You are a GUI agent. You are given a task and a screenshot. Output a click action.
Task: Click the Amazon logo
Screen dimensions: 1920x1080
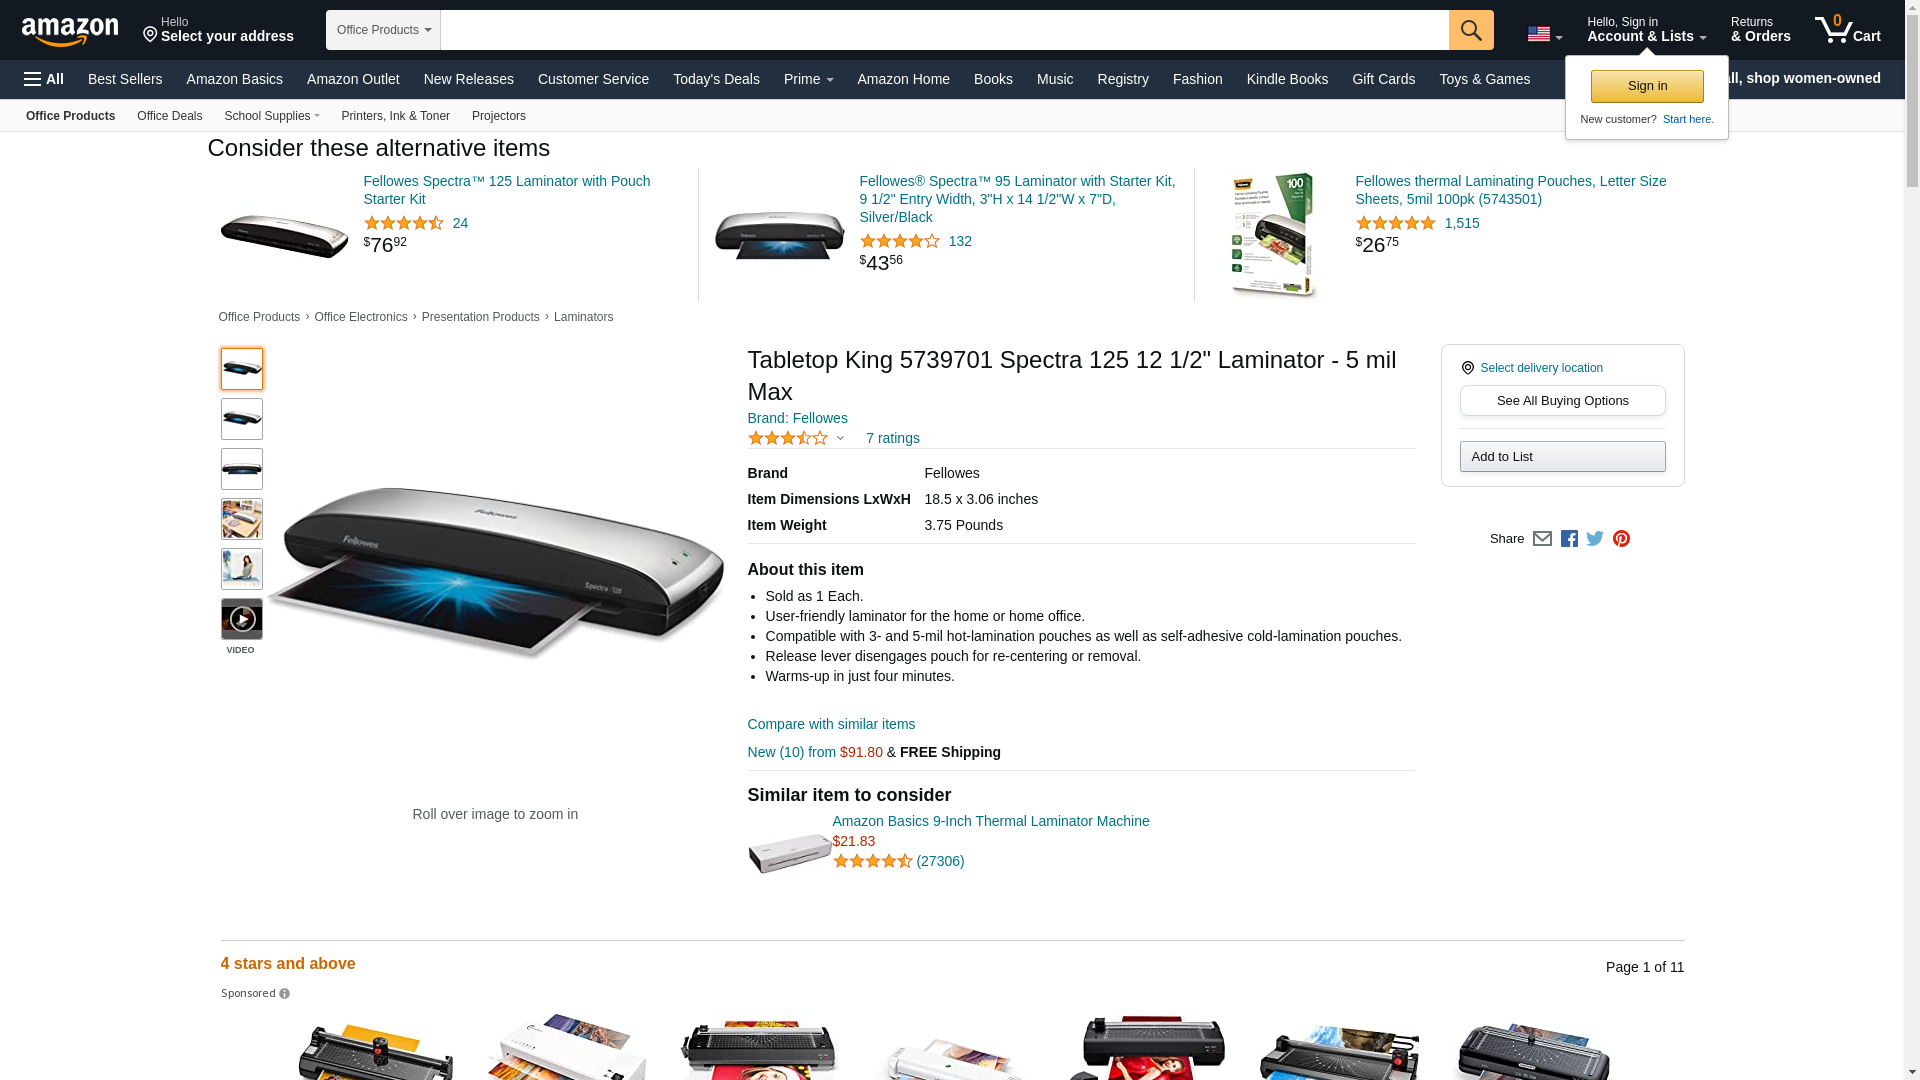coord(70,31)
